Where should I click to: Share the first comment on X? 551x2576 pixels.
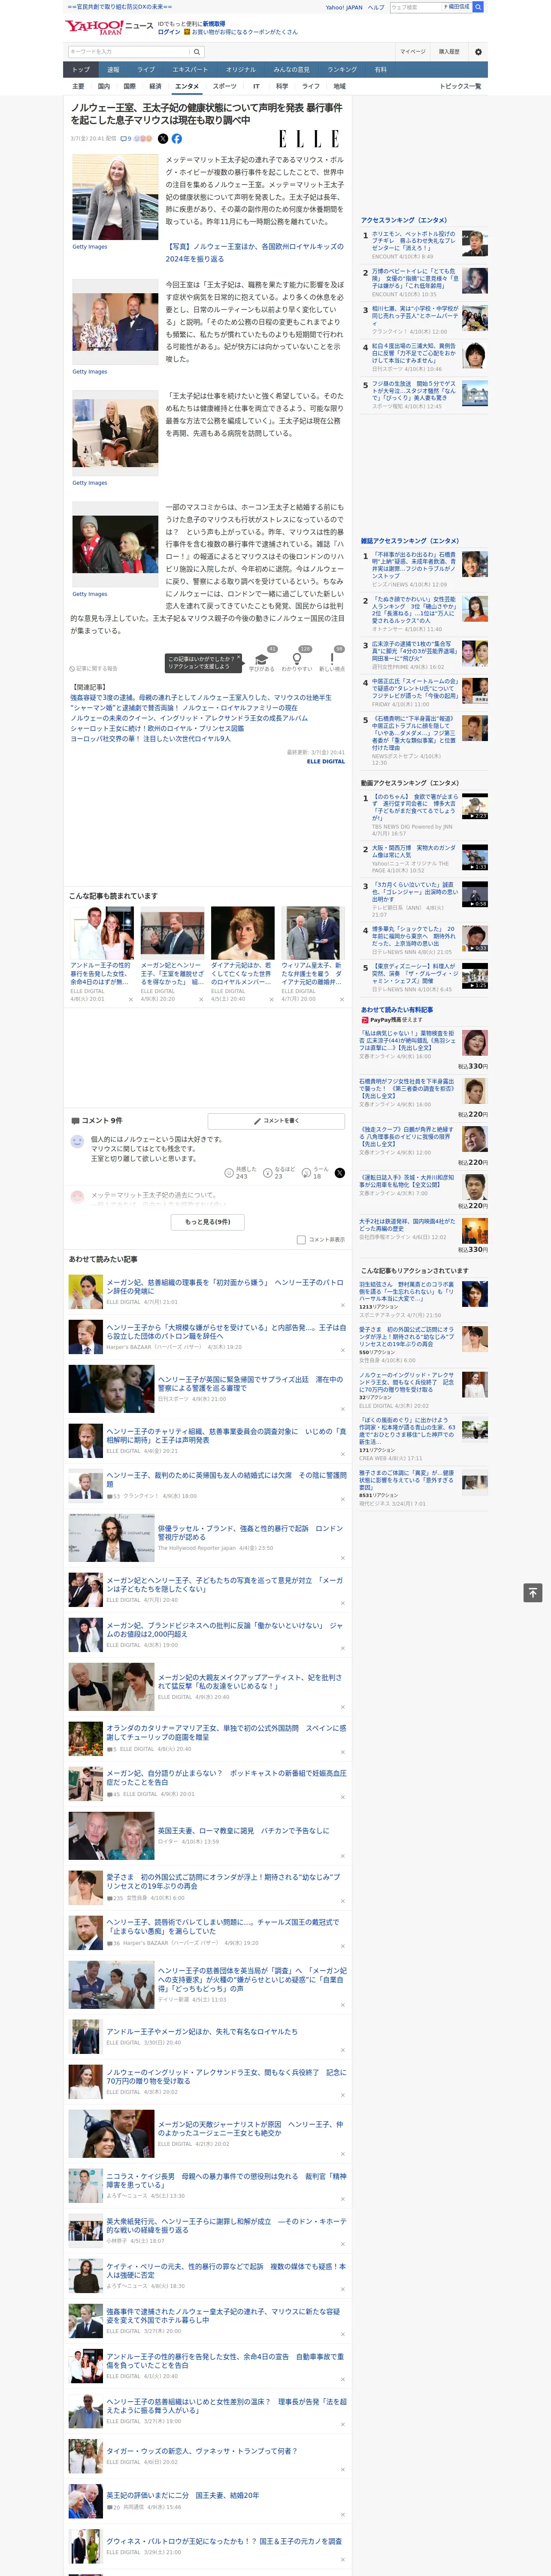pyautogui.click(x=340, y=1172)
